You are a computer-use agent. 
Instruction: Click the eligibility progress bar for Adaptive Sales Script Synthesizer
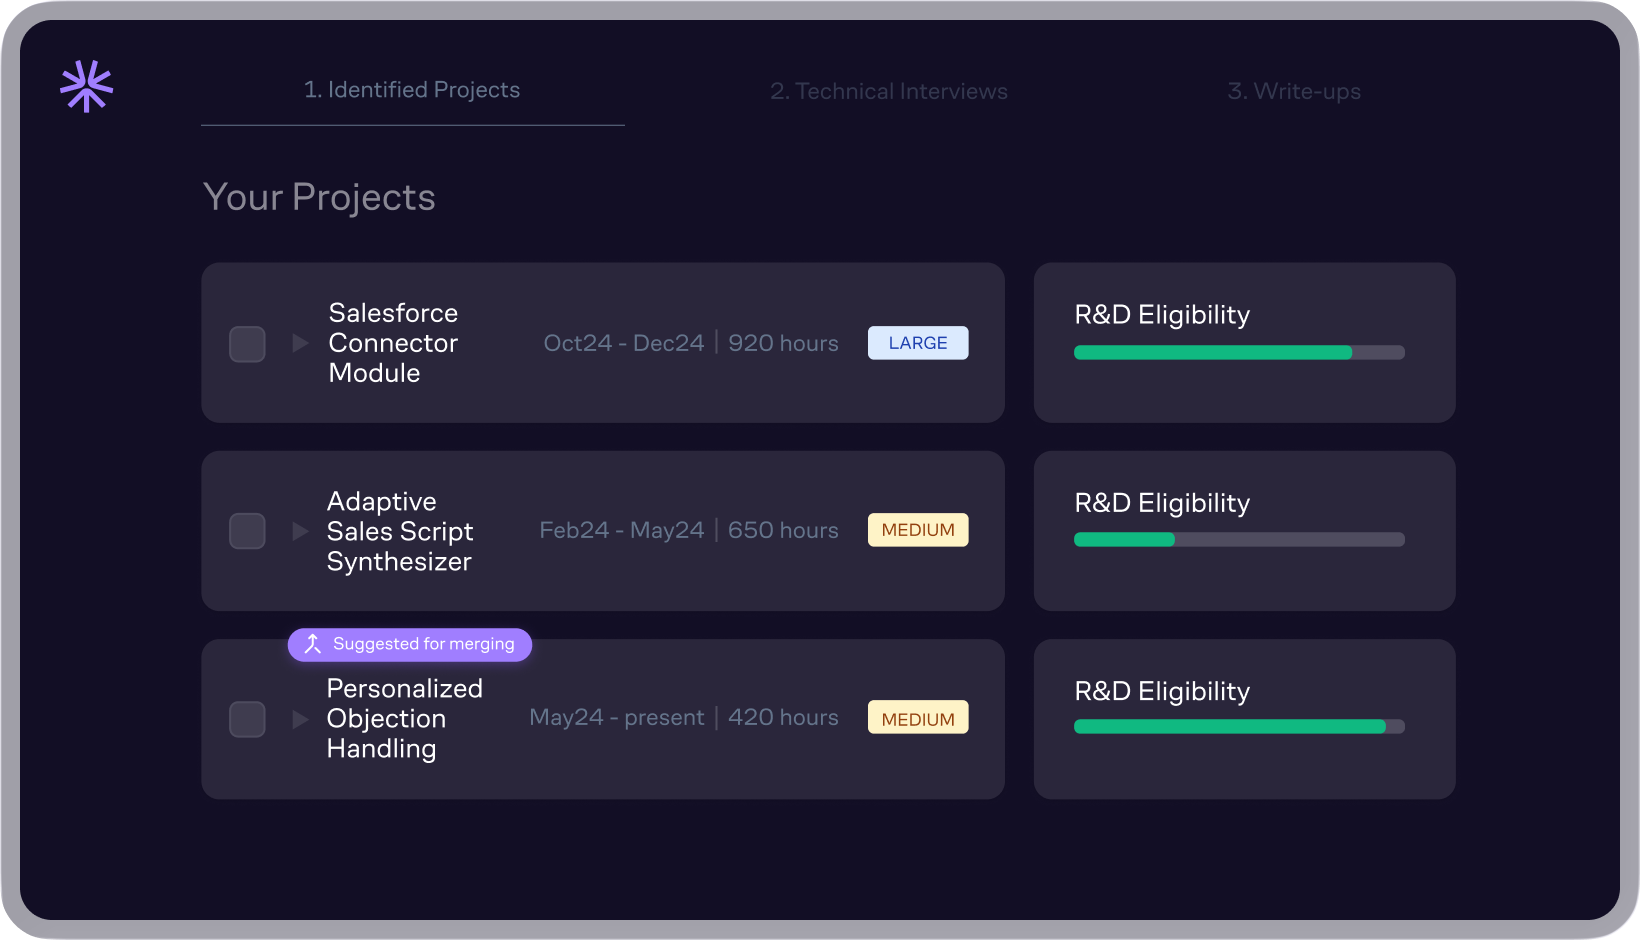click(x=1239, y=539)
